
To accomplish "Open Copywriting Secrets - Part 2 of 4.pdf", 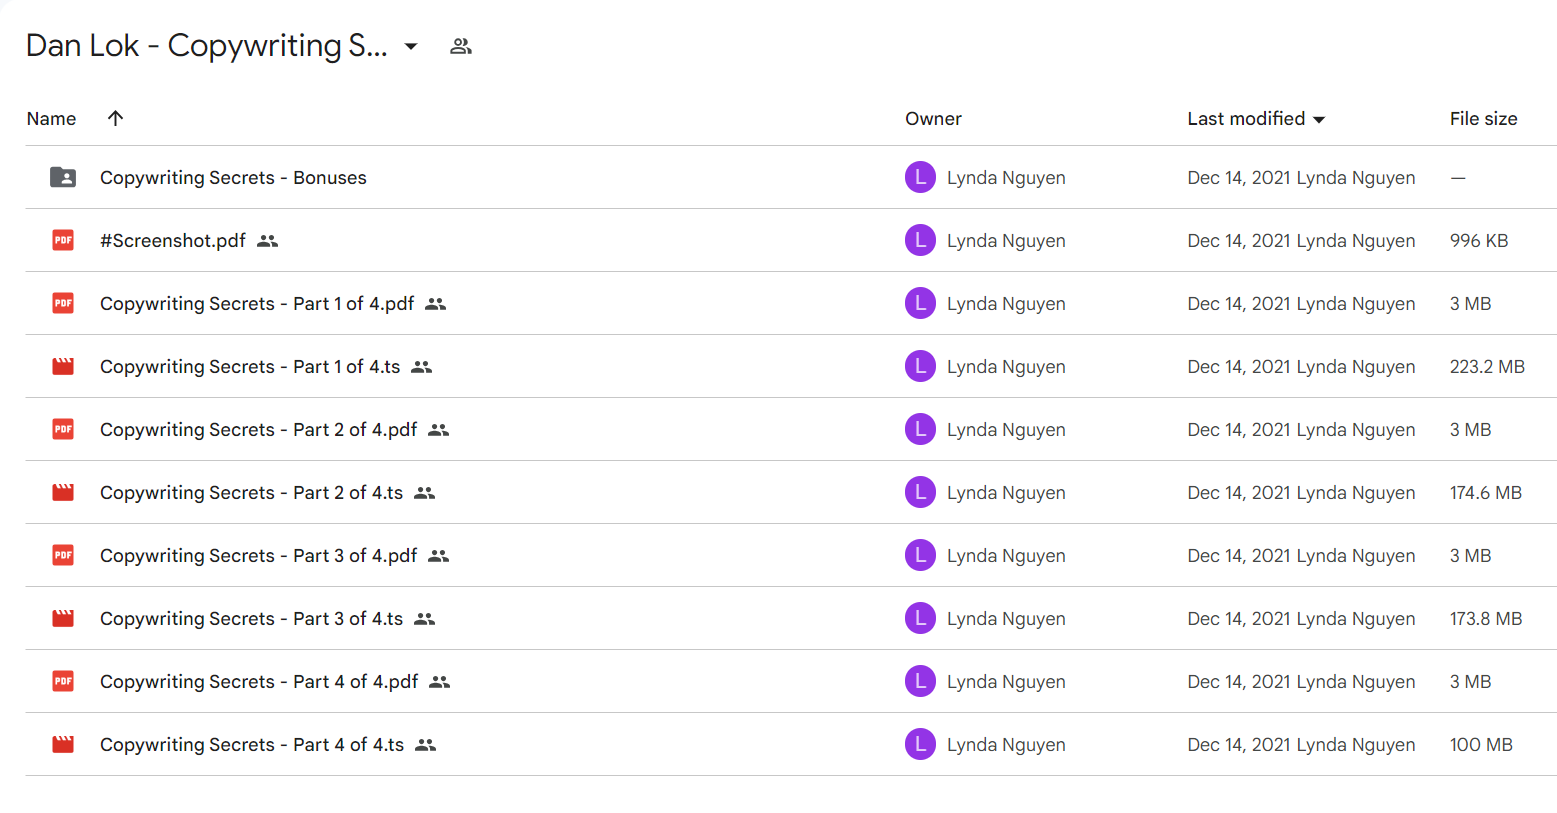I will coord(258,429).
